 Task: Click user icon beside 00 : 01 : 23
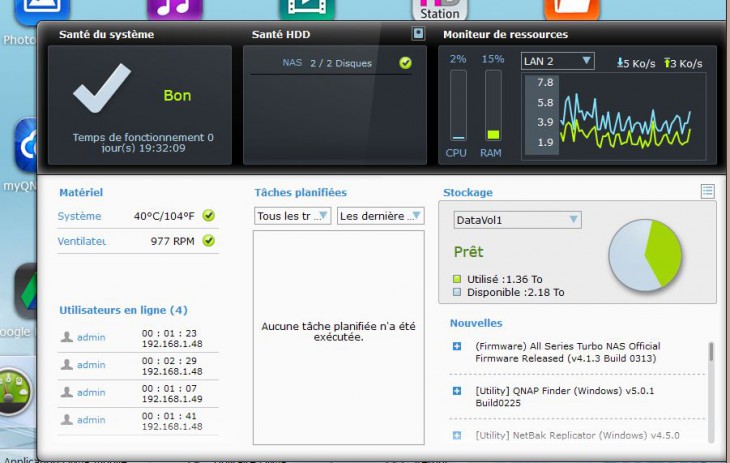[x=67, y=337]
